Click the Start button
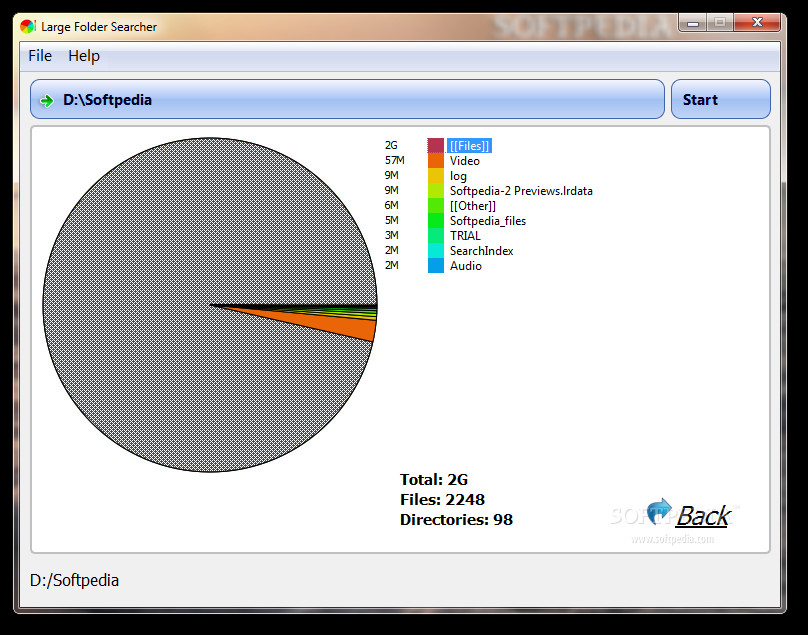Screen dimensions: 808x635 click(x=720, y=99)
